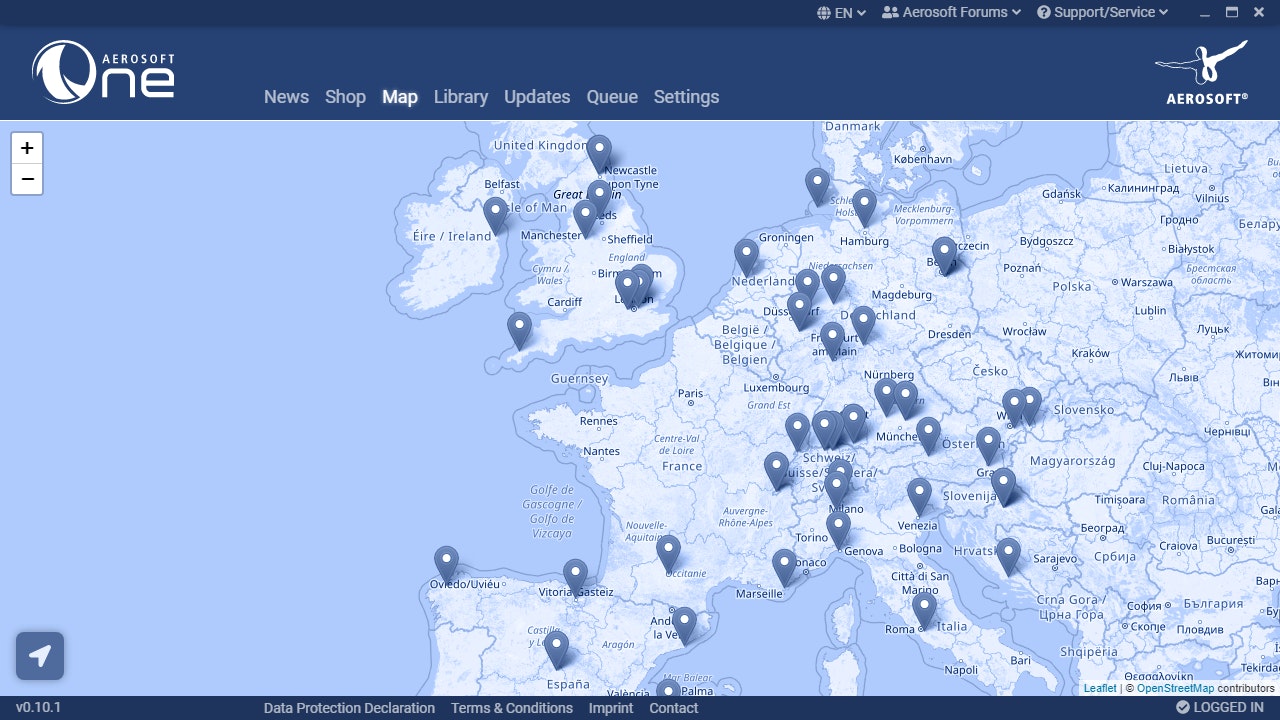The image size is (1280, 720).
Task: Click the Aerosoft One logo
Action: coord(103,72)
